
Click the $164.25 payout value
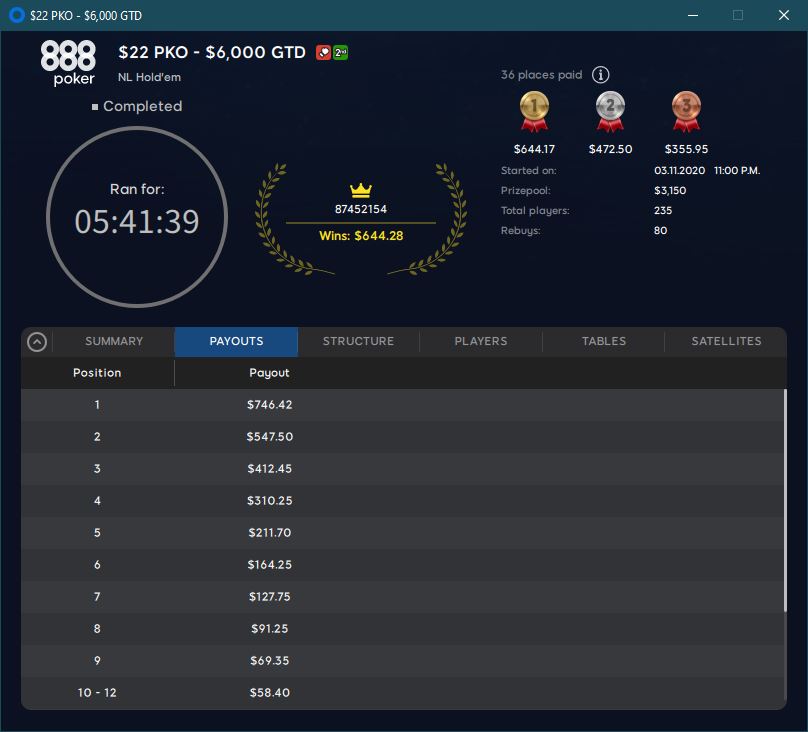270,565
